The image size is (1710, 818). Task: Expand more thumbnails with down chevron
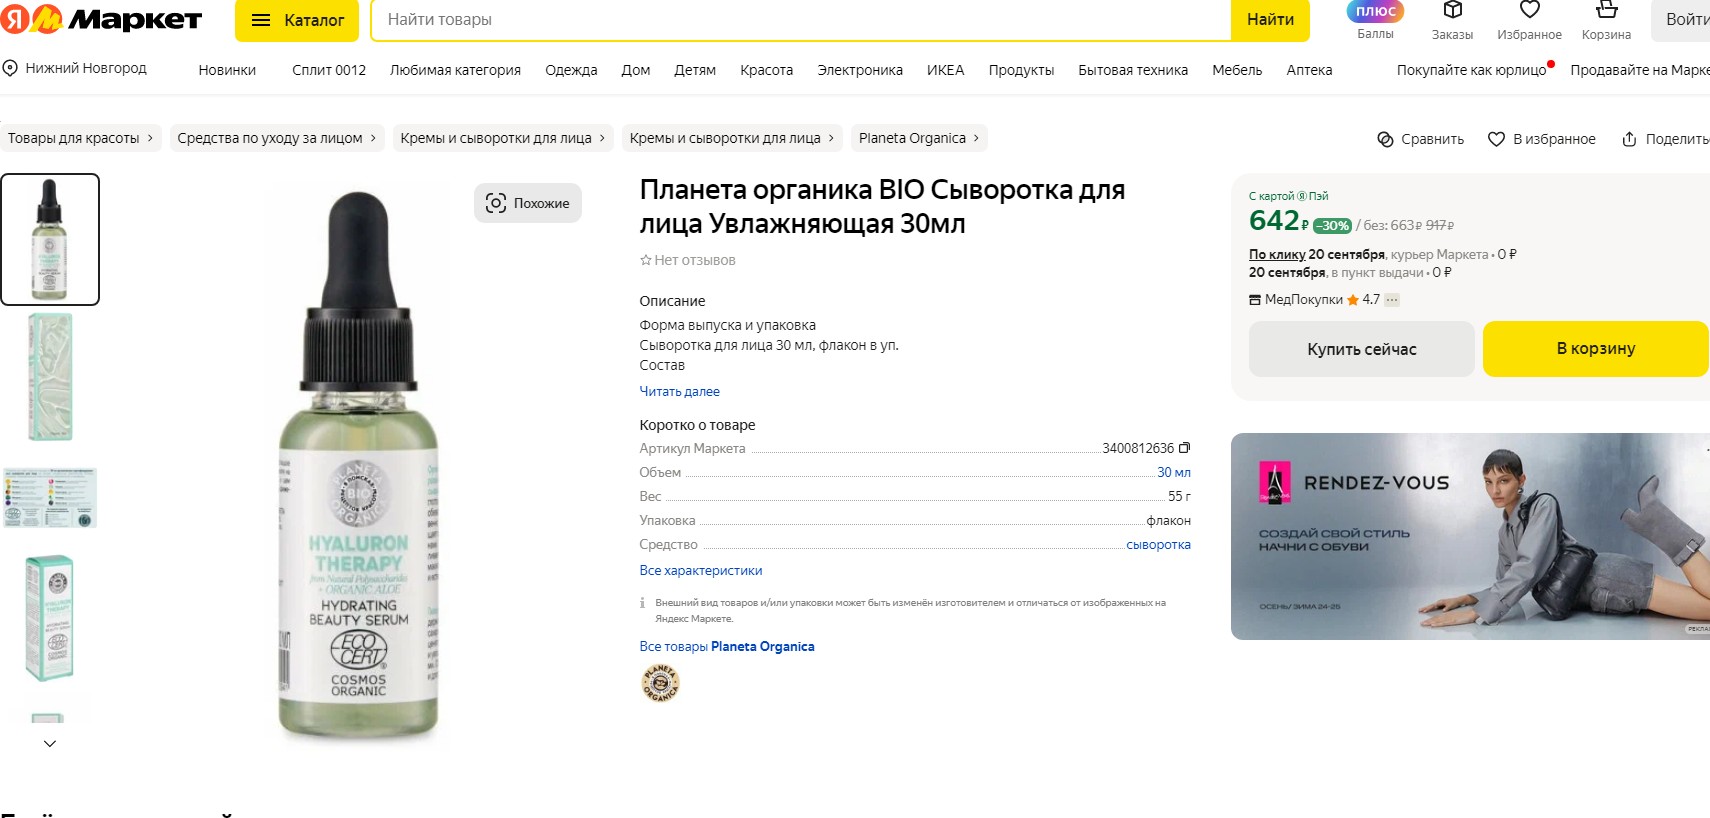pyautogui.click(x=50, y=743)
